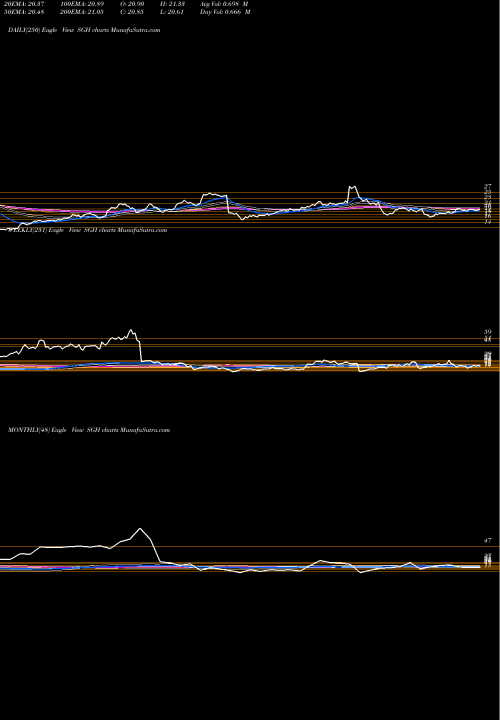Screen dimensions: 500x720
Task: Select the low price L: 20.61
Action: tap(172, 12)
